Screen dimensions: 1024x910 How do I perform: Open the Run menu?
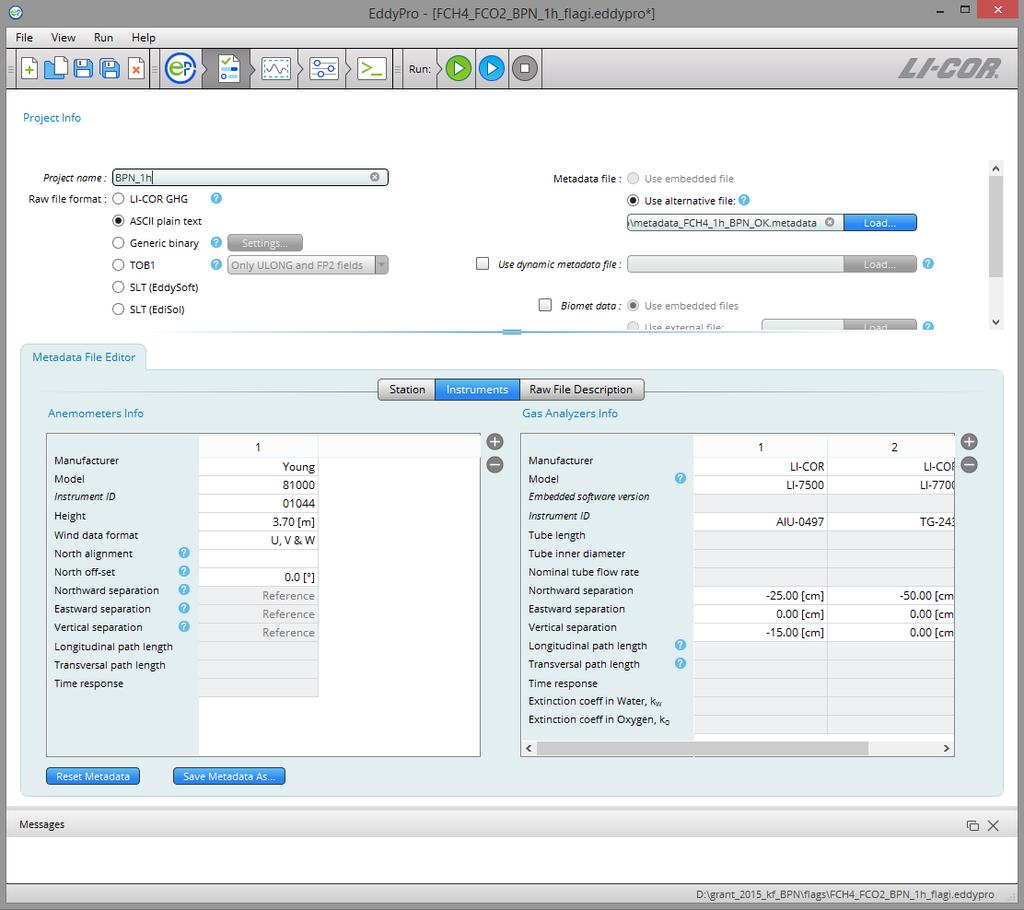pyautogui.click(x=103, y=37)
